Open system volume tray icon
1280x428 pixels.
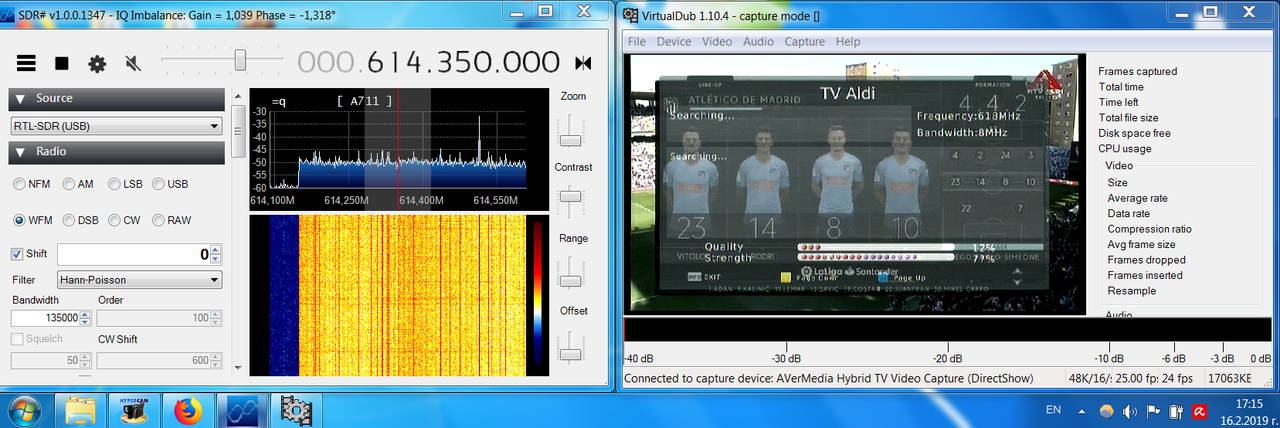click(1130, 411)
